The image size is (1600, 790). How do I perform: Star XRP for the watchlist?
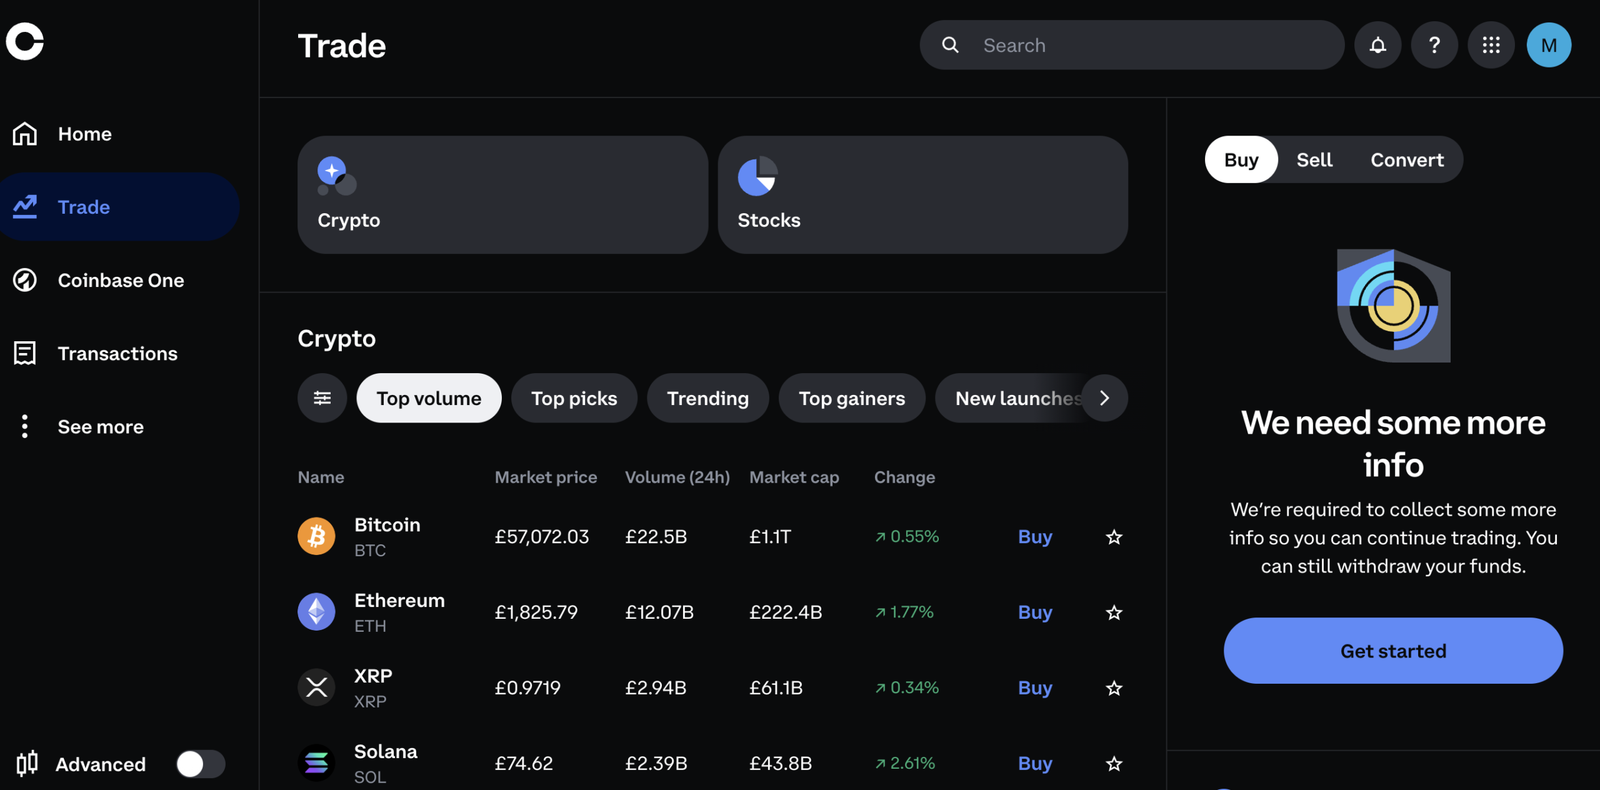[1114, 688]
